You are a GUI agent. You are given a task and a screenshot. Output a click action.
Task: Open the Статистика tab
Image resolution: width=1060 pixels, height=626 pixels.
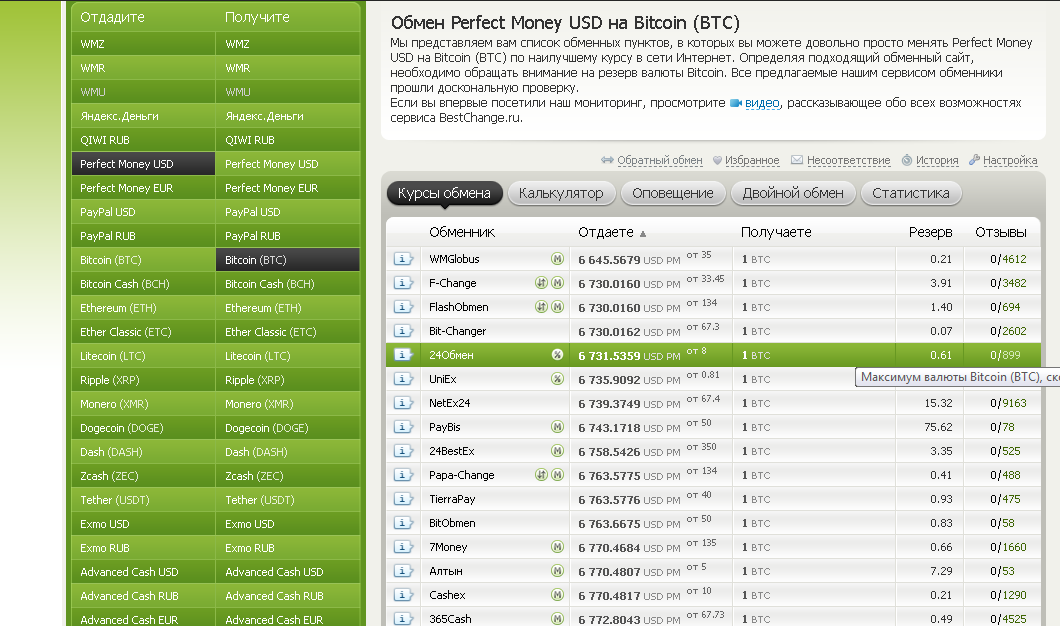click(911, 193)
